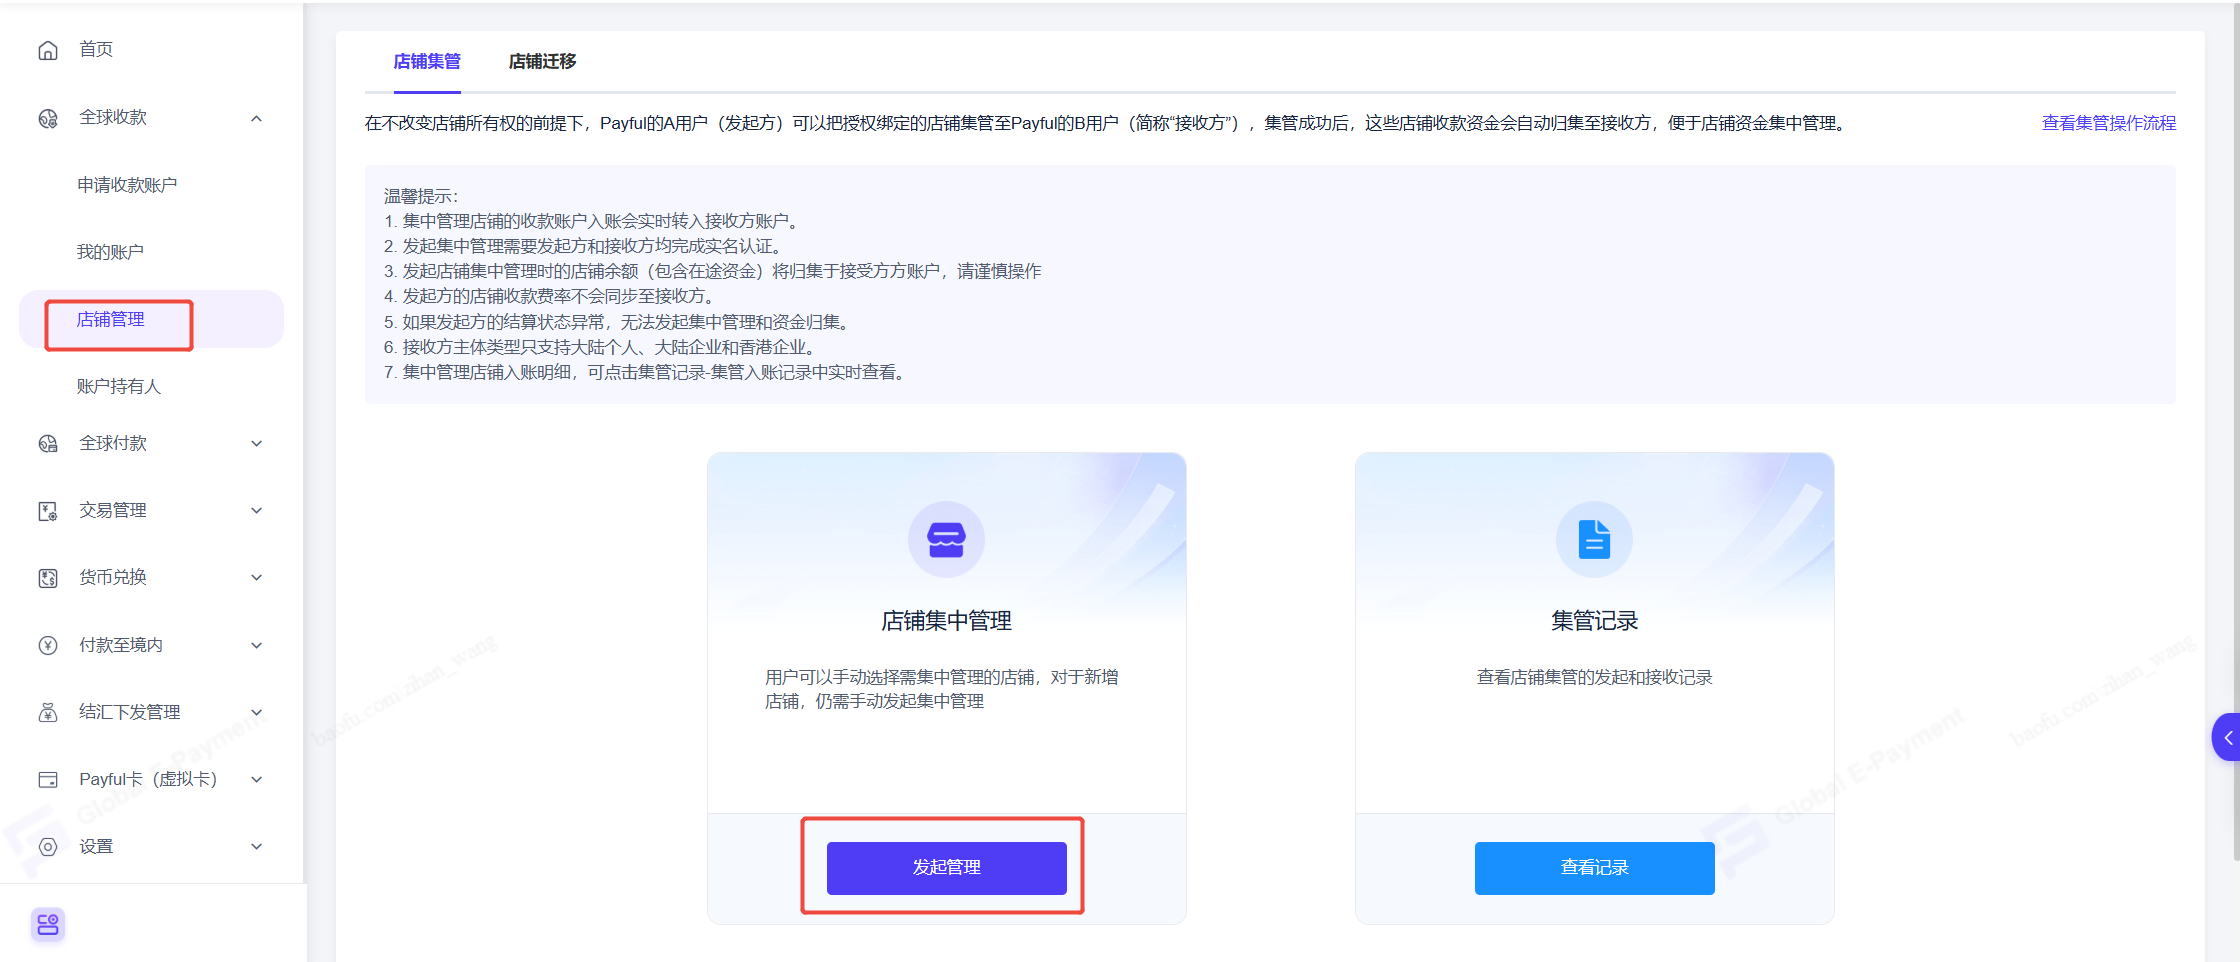Screen dimensions: 2240x962
Task: Click the 全球付款 globe icon
Action: [x=48, y=444]
